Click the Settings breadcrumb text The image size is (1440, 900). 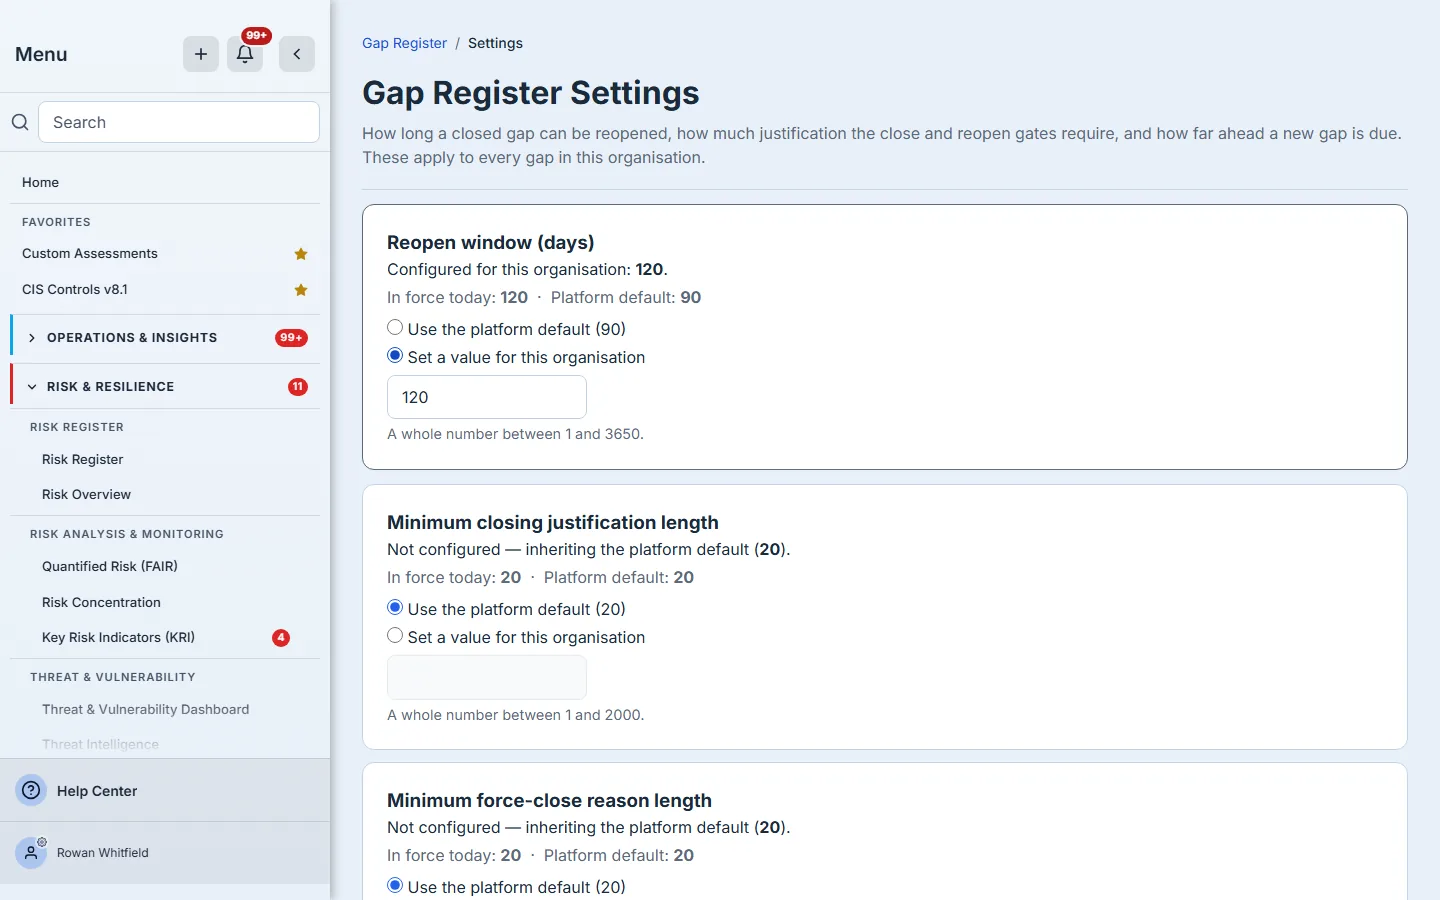[x=495, y=43]
